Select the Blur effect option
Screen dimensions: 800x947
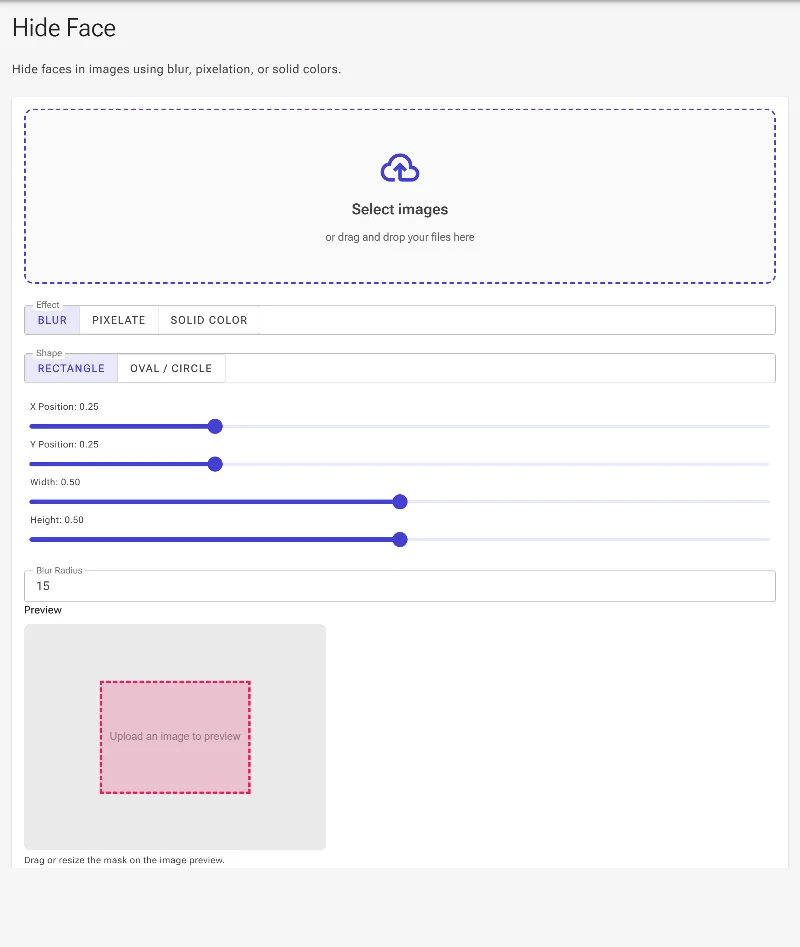click(x=52, y=320)
